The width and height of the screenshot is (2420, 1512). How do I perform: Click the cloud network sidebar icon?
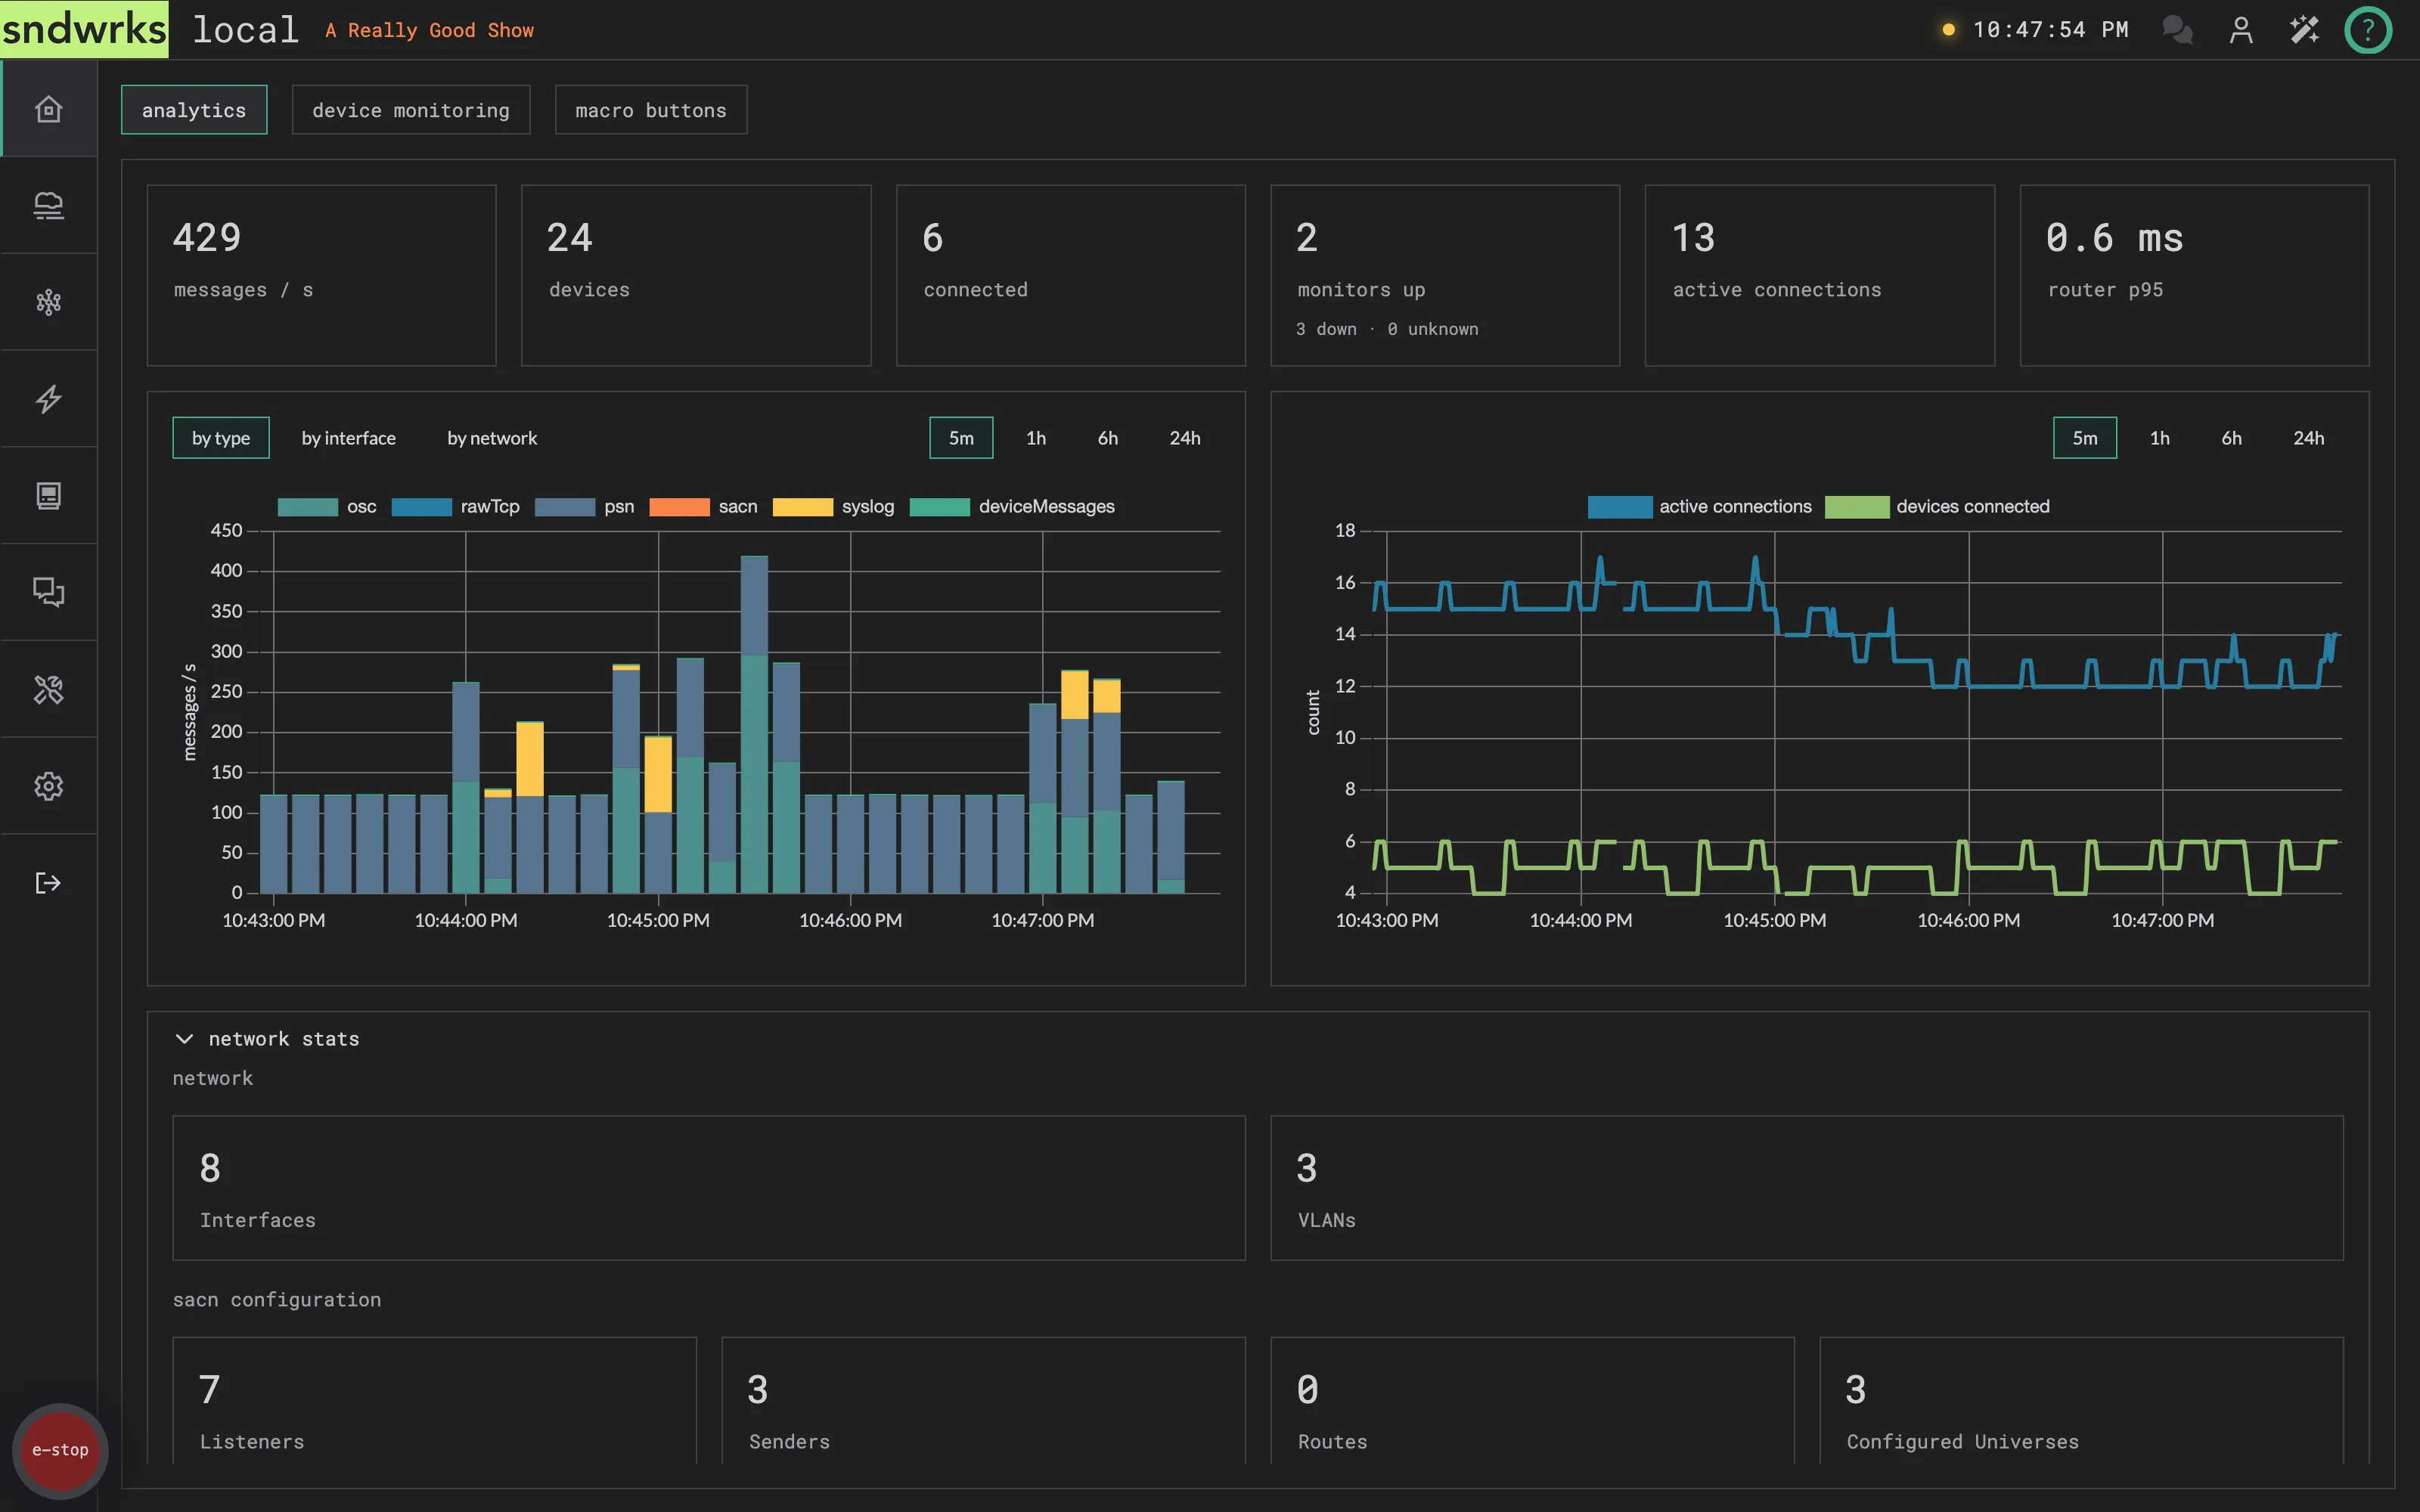point(48,205)
